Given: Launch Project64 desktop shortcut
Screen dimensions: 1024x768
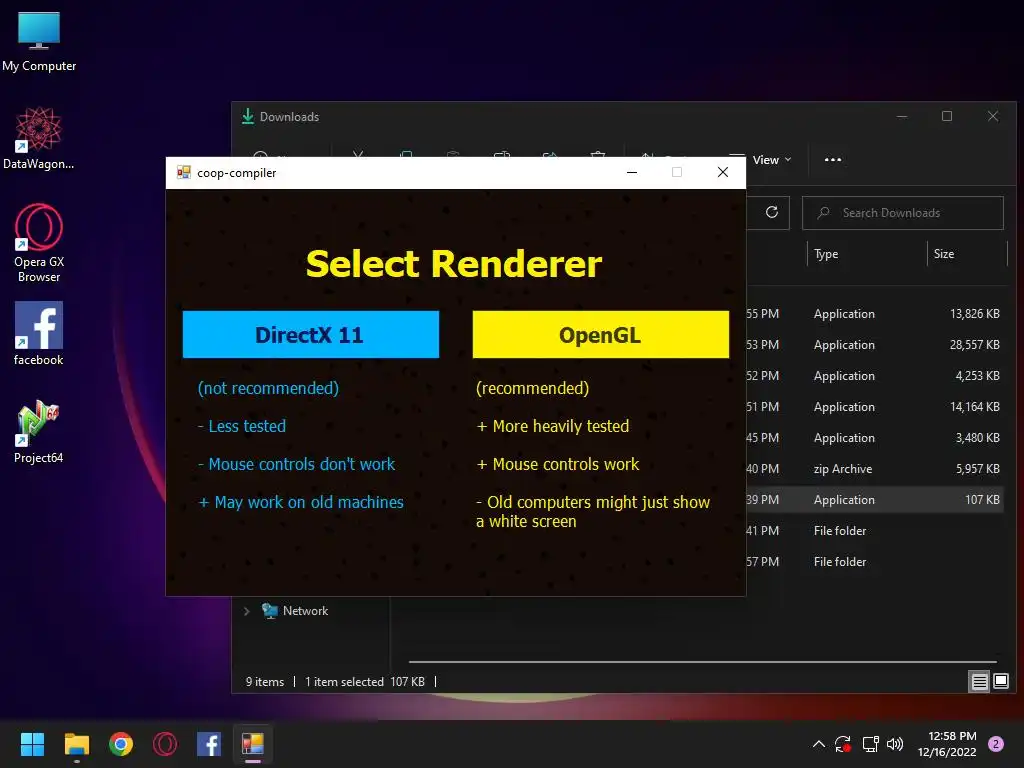Looking at the screenshot, I should (39, 432).
